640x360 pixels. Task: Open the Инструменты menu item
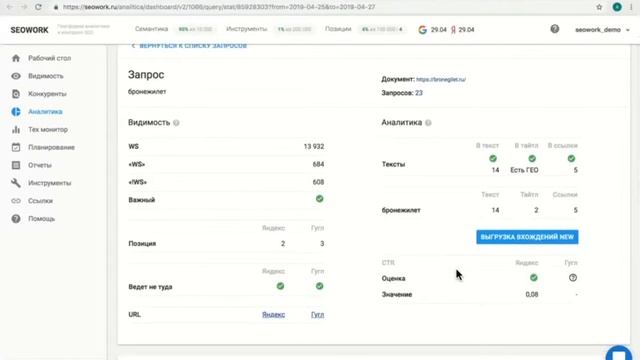pos(49,183)
